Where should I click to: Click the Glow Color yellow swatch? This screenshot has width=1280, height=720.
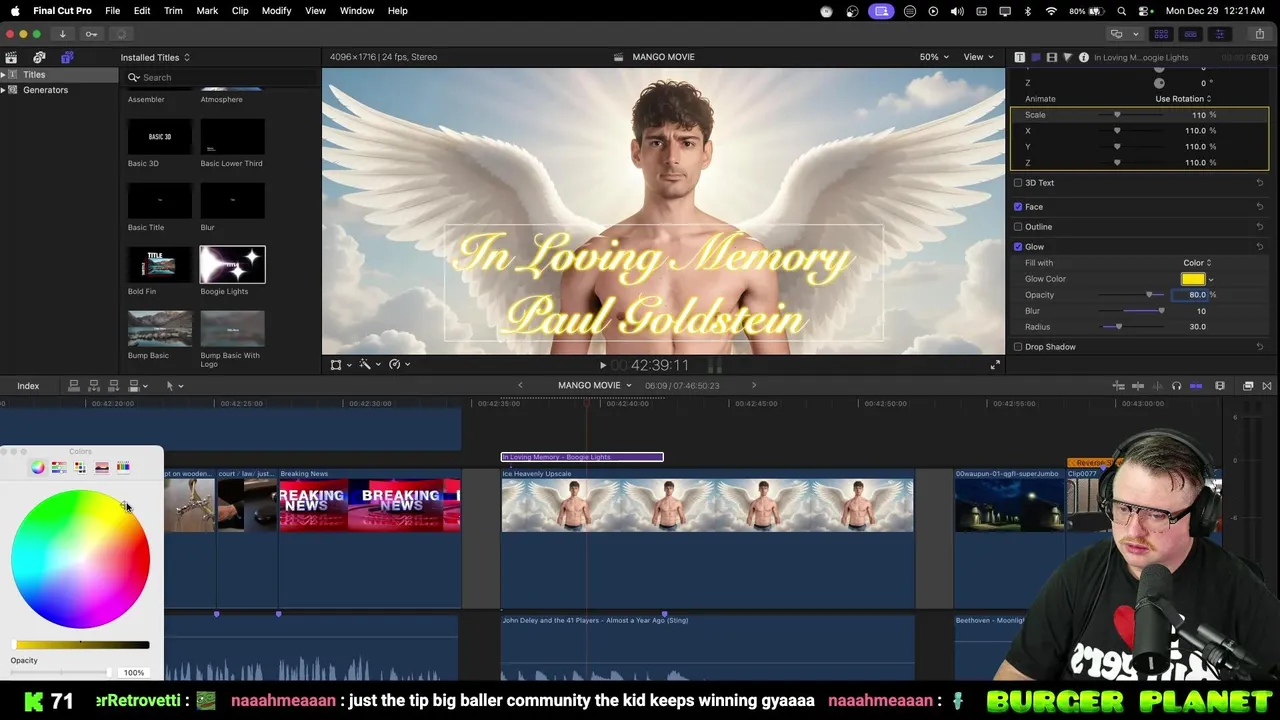1193,279
